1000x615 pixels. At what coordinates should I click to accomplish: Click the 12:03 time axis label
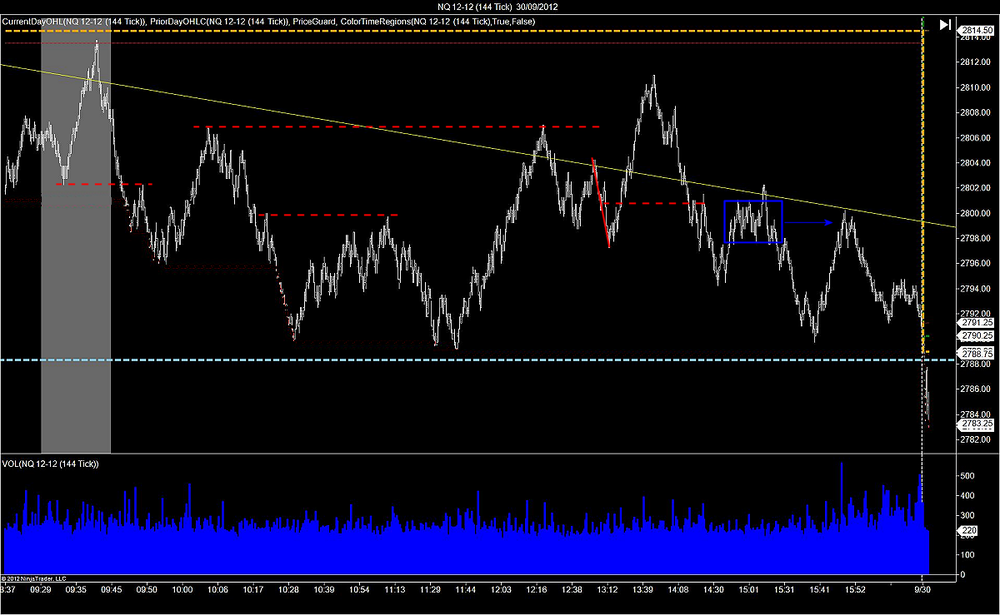point(501,589)
